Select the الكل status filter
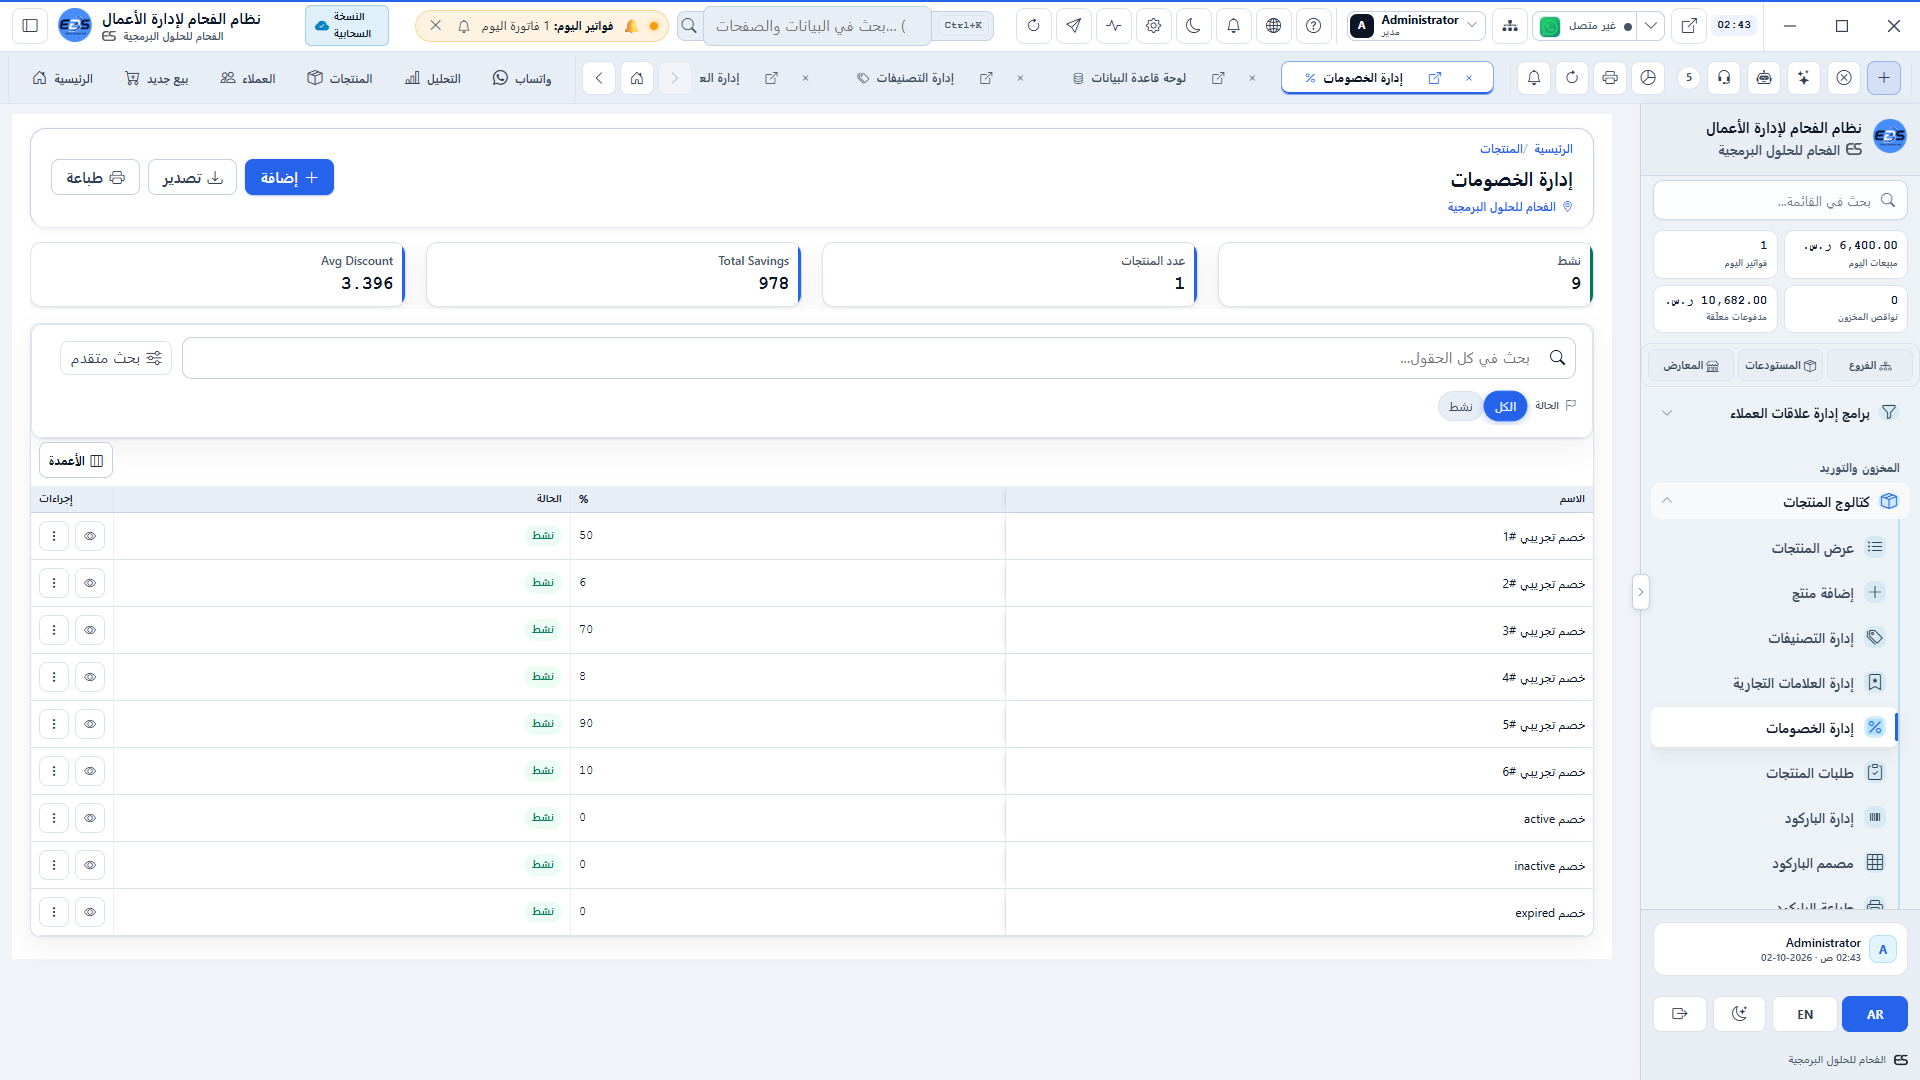Viewport: 1920px width, 1080px height. tap(1505, 406)
